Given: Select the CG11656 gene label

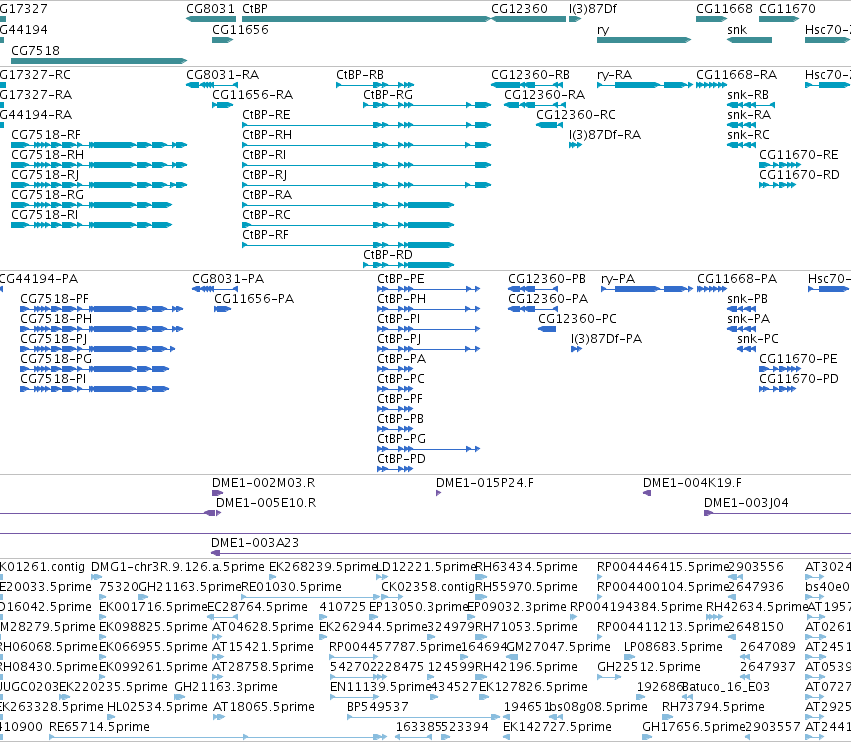Looking at the screenshot, I should (240, 29).
